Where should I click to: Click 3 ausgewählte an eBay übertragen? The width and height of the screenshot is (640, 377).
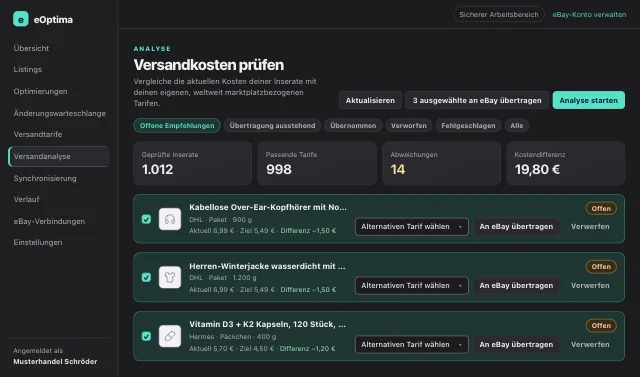(x=477, y=100)
